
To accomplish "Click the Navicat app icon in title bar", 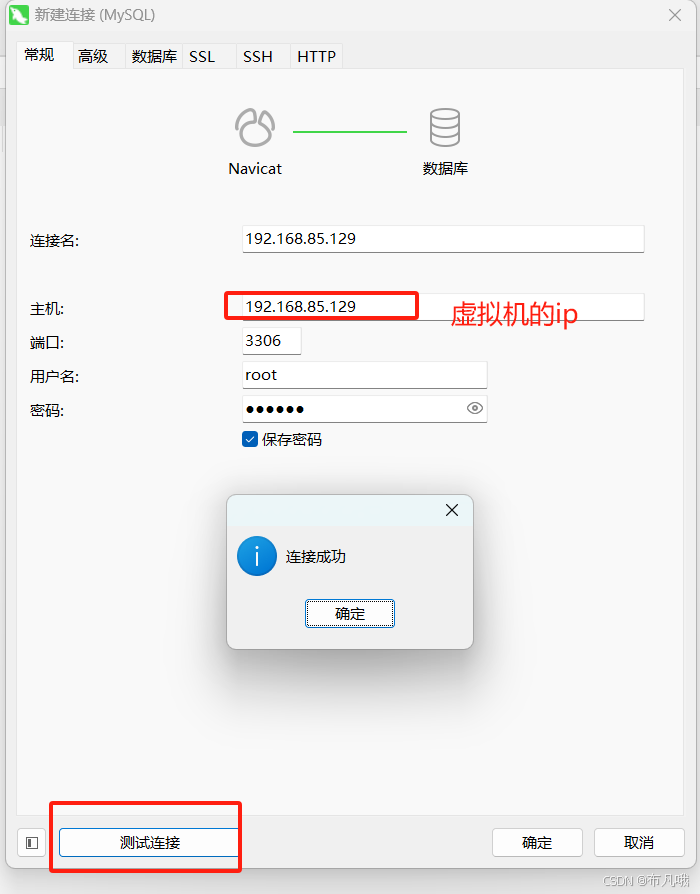I will pos(19,15).
